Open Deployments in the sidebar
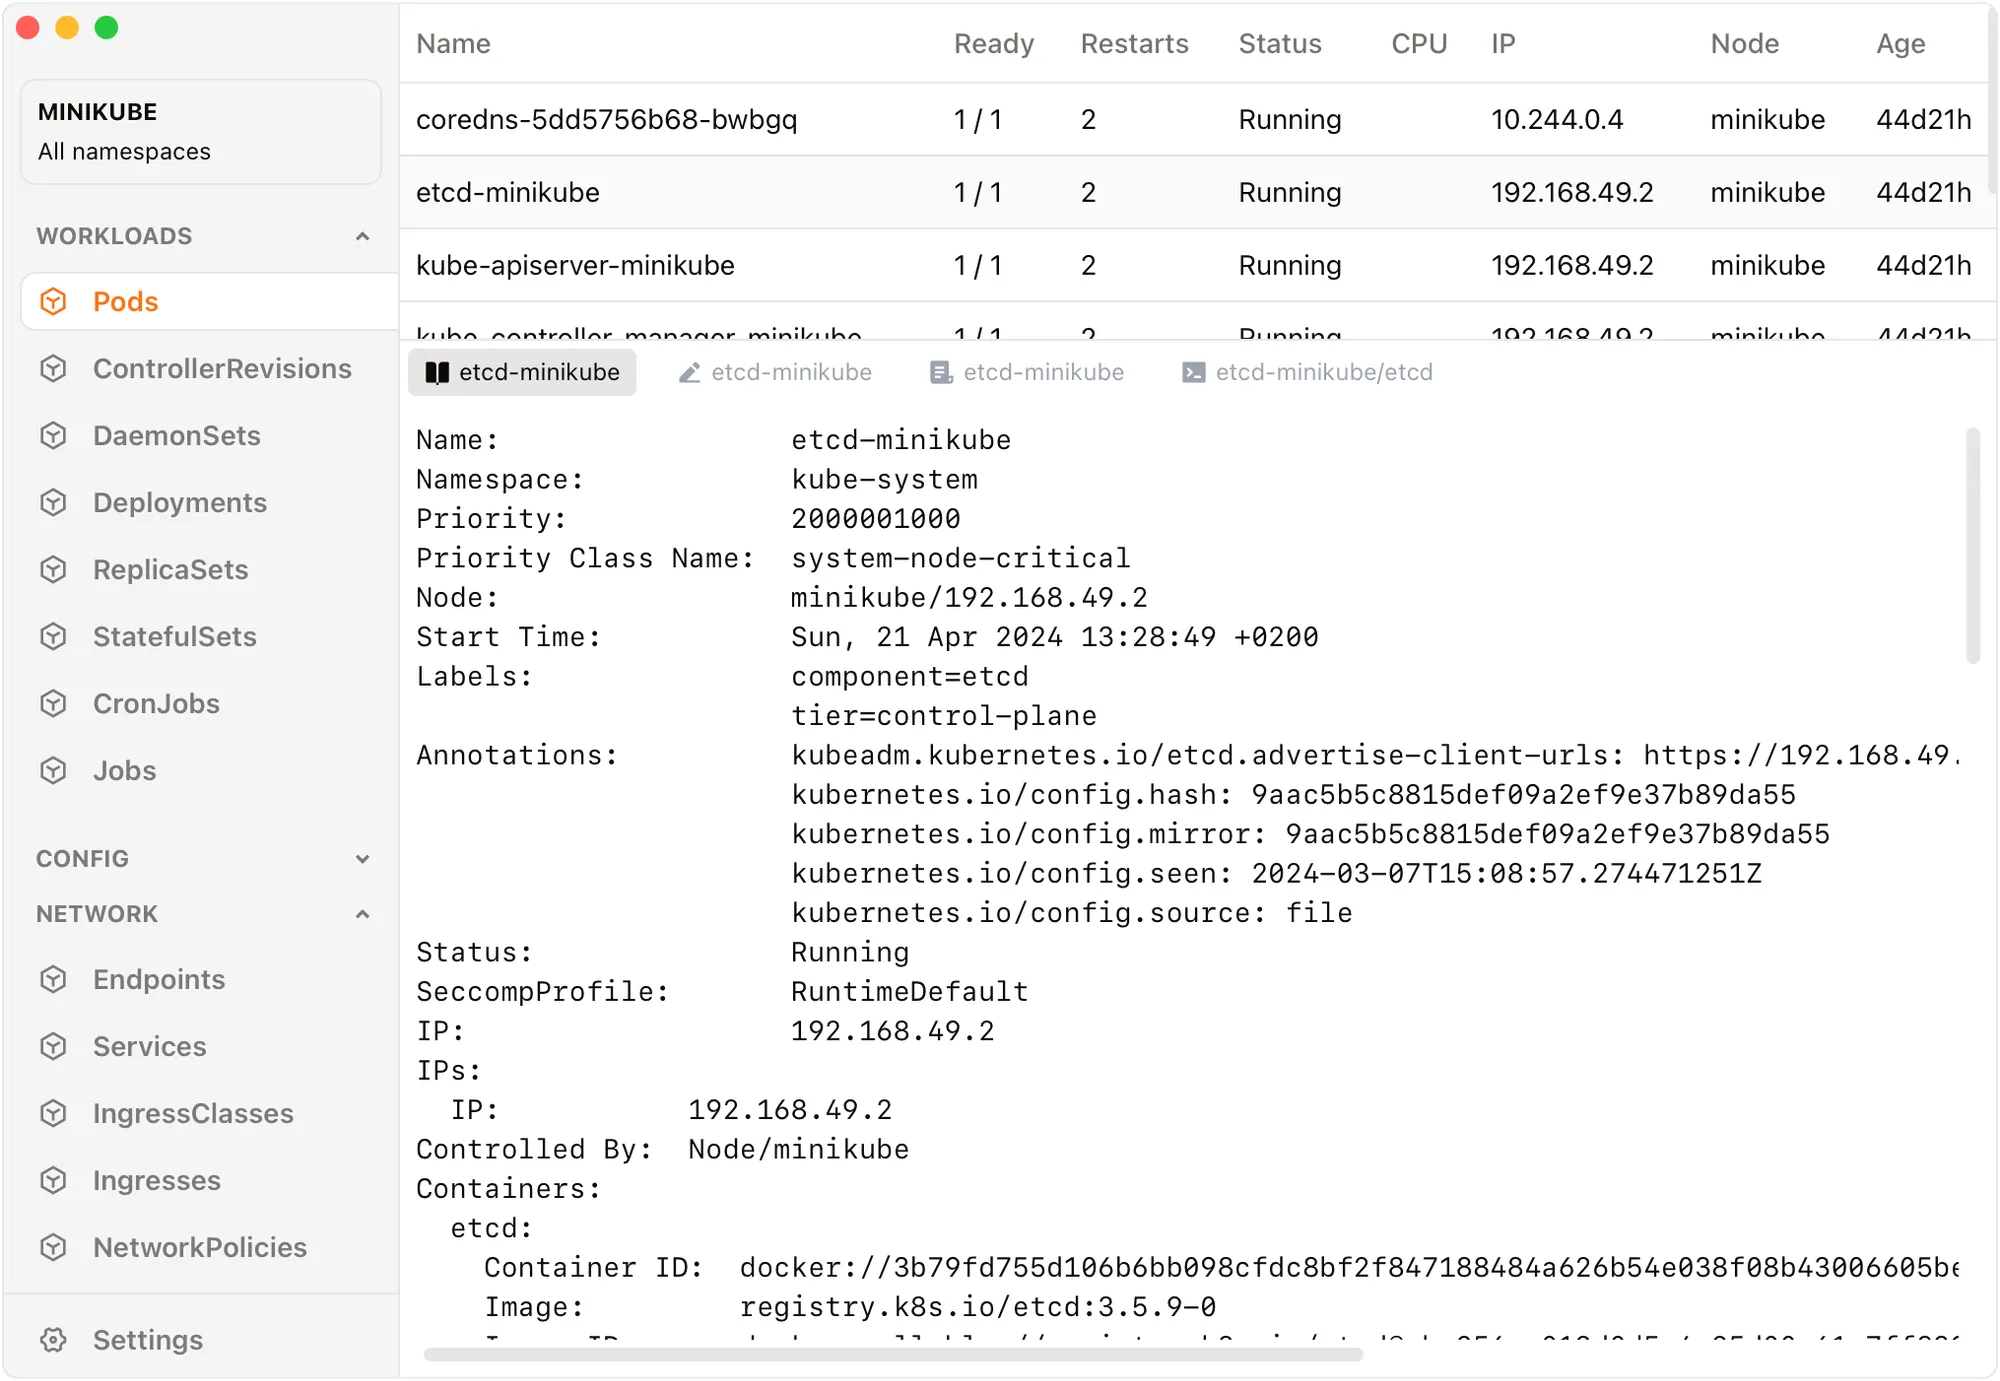This screenshot has height=1381, width=2000. tap(180, 502)
